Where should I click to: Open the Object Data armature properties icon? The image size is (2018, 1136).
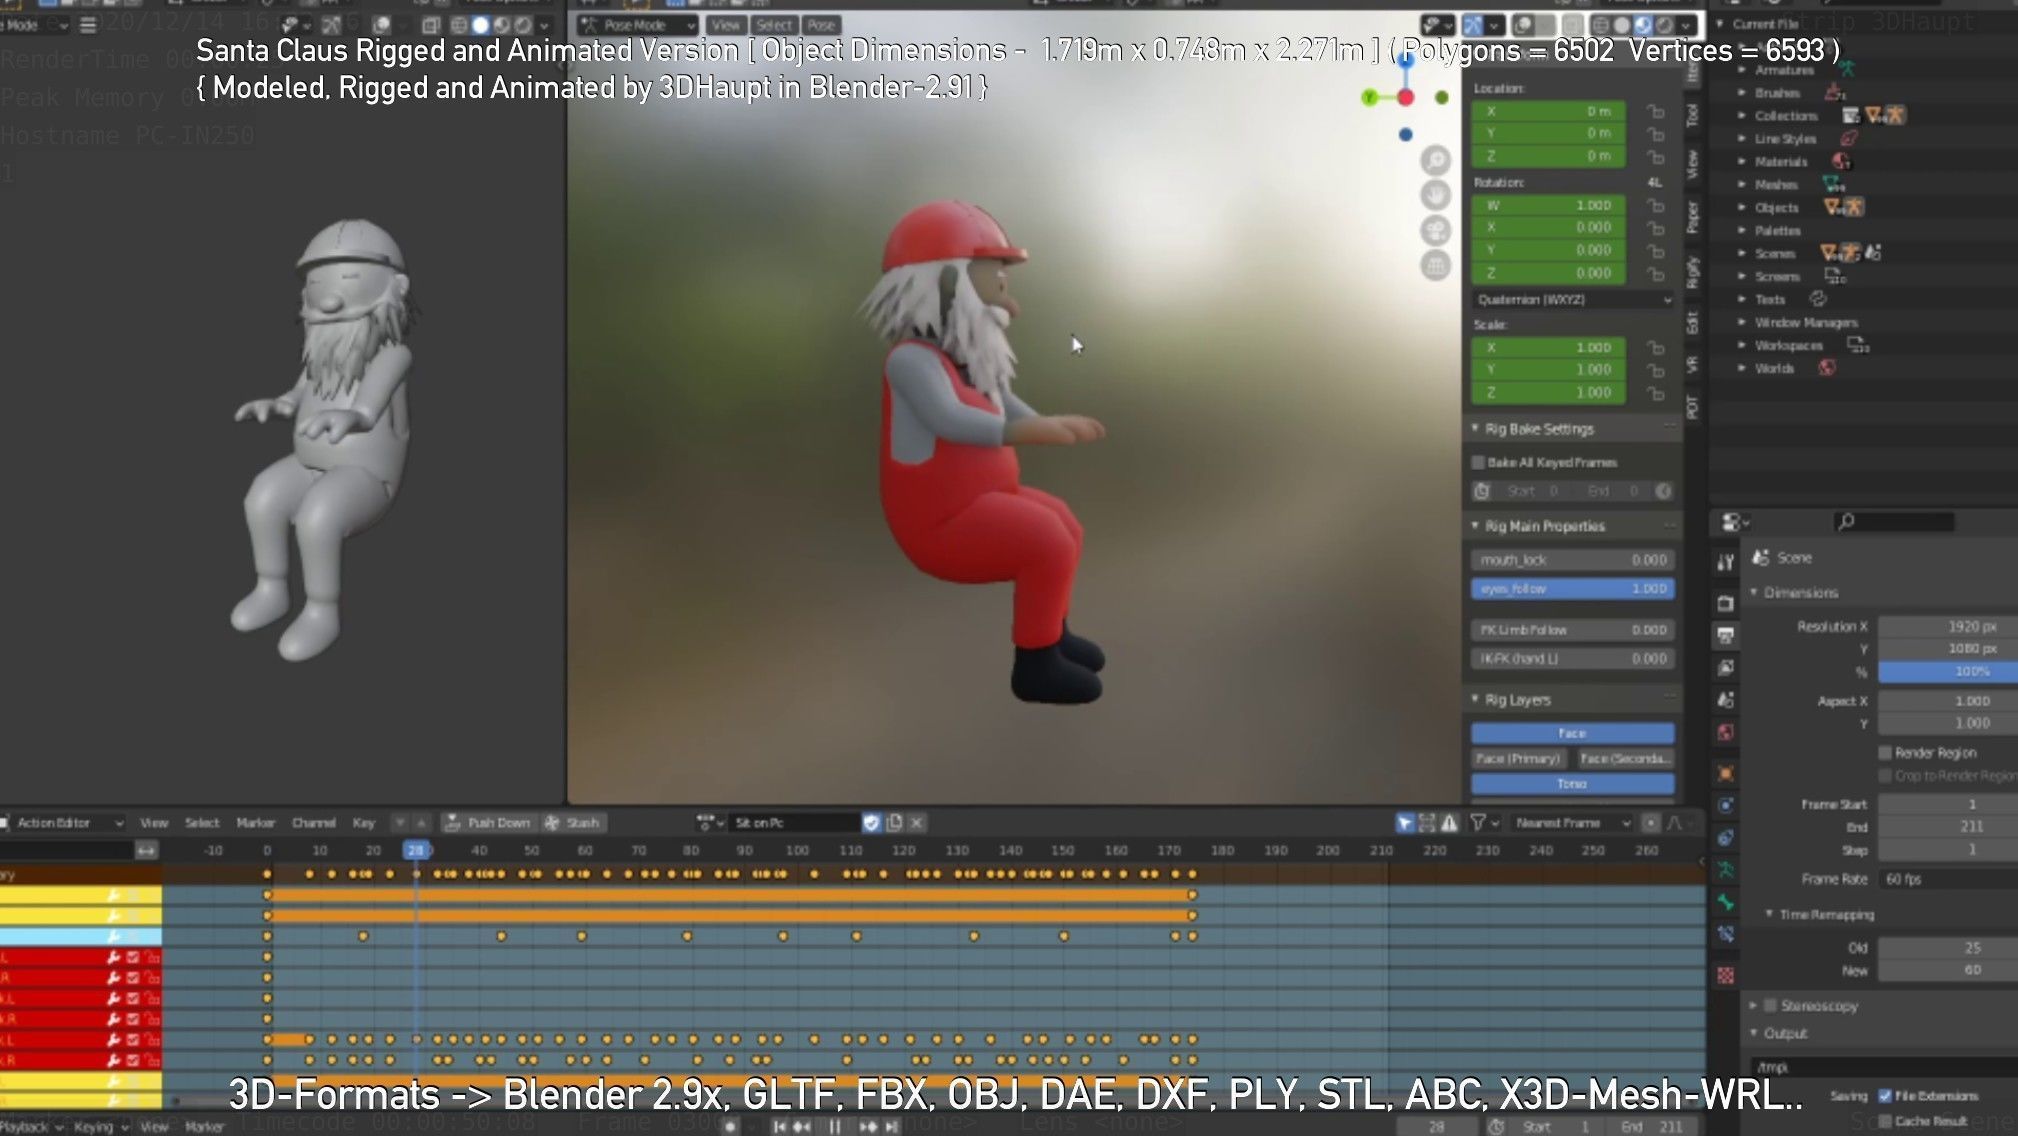point(1726,870)
